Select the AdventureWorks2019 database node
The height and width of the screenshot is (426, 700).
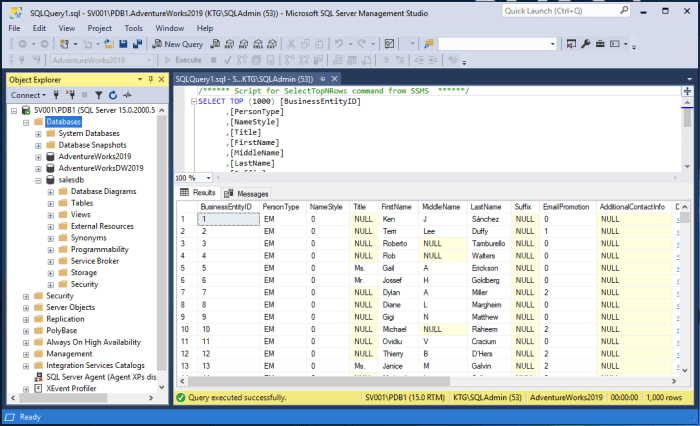click(x=94, y=157)
